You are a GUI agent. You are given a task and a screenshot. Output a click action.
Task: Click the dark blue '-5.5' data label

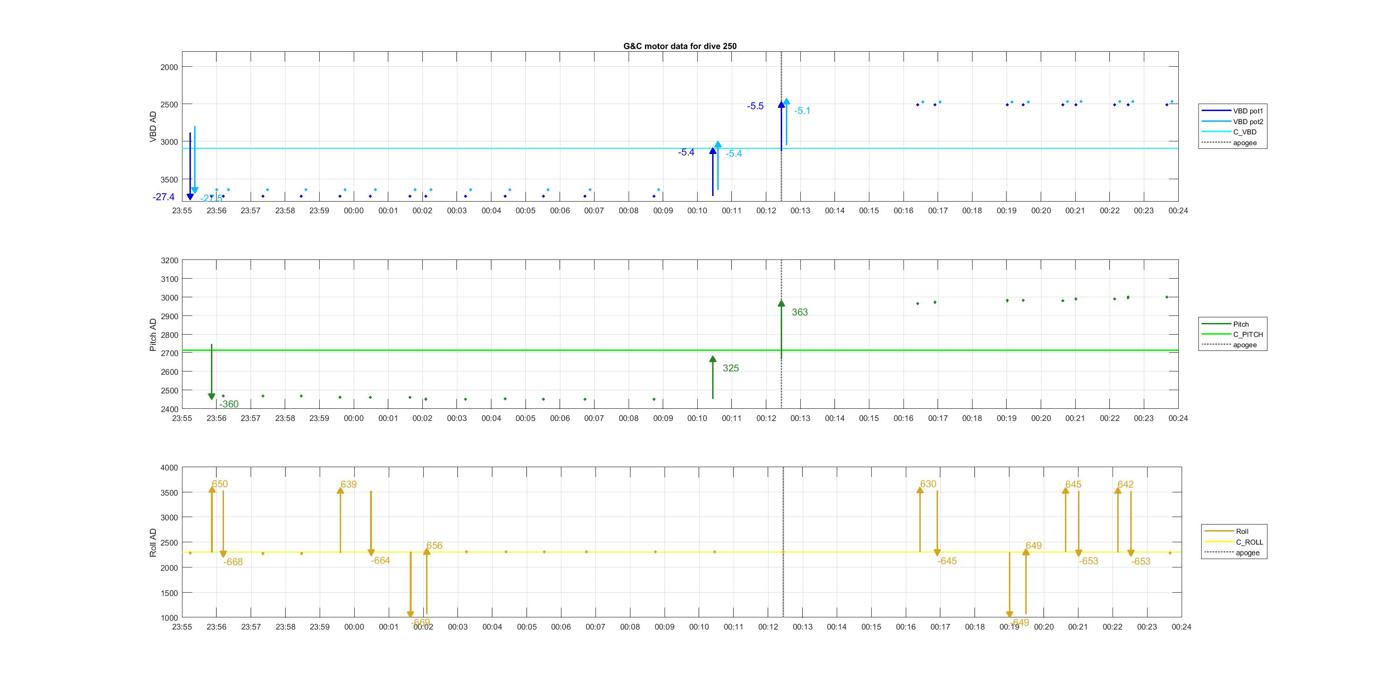[755, 106]
